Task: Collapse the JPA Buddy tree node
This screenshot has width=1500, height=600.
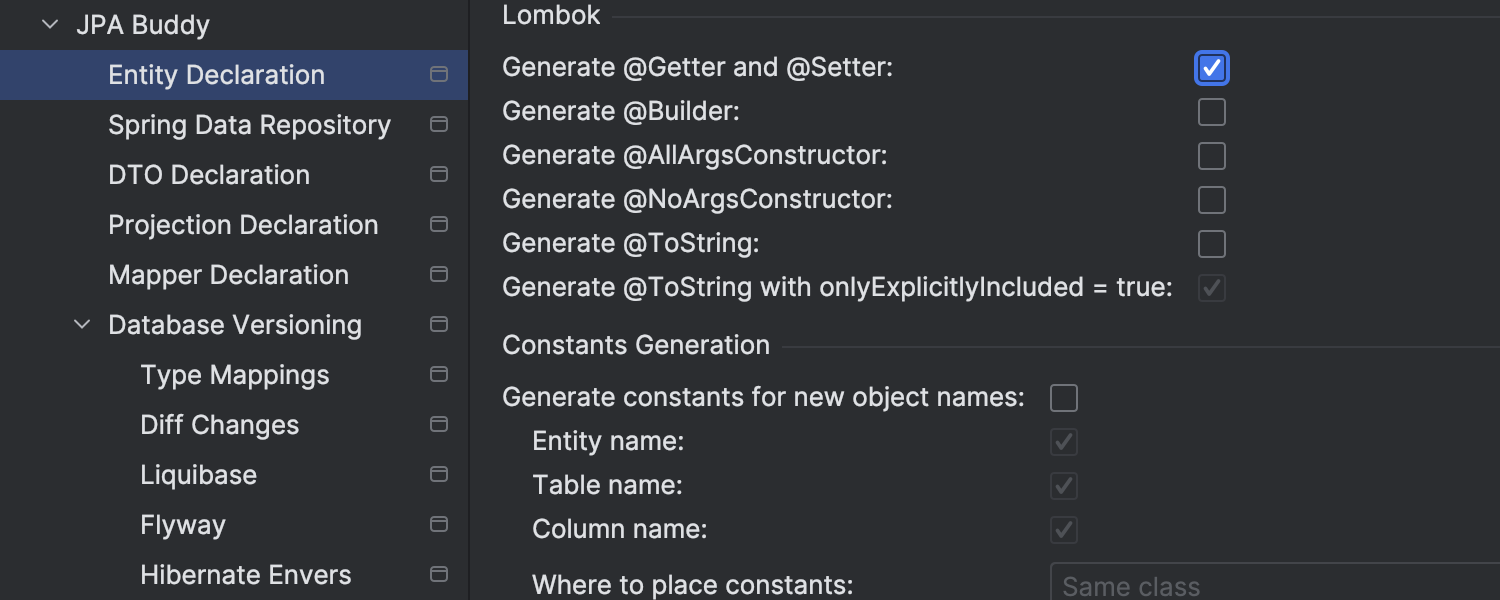Action: (x=50, y=25)
